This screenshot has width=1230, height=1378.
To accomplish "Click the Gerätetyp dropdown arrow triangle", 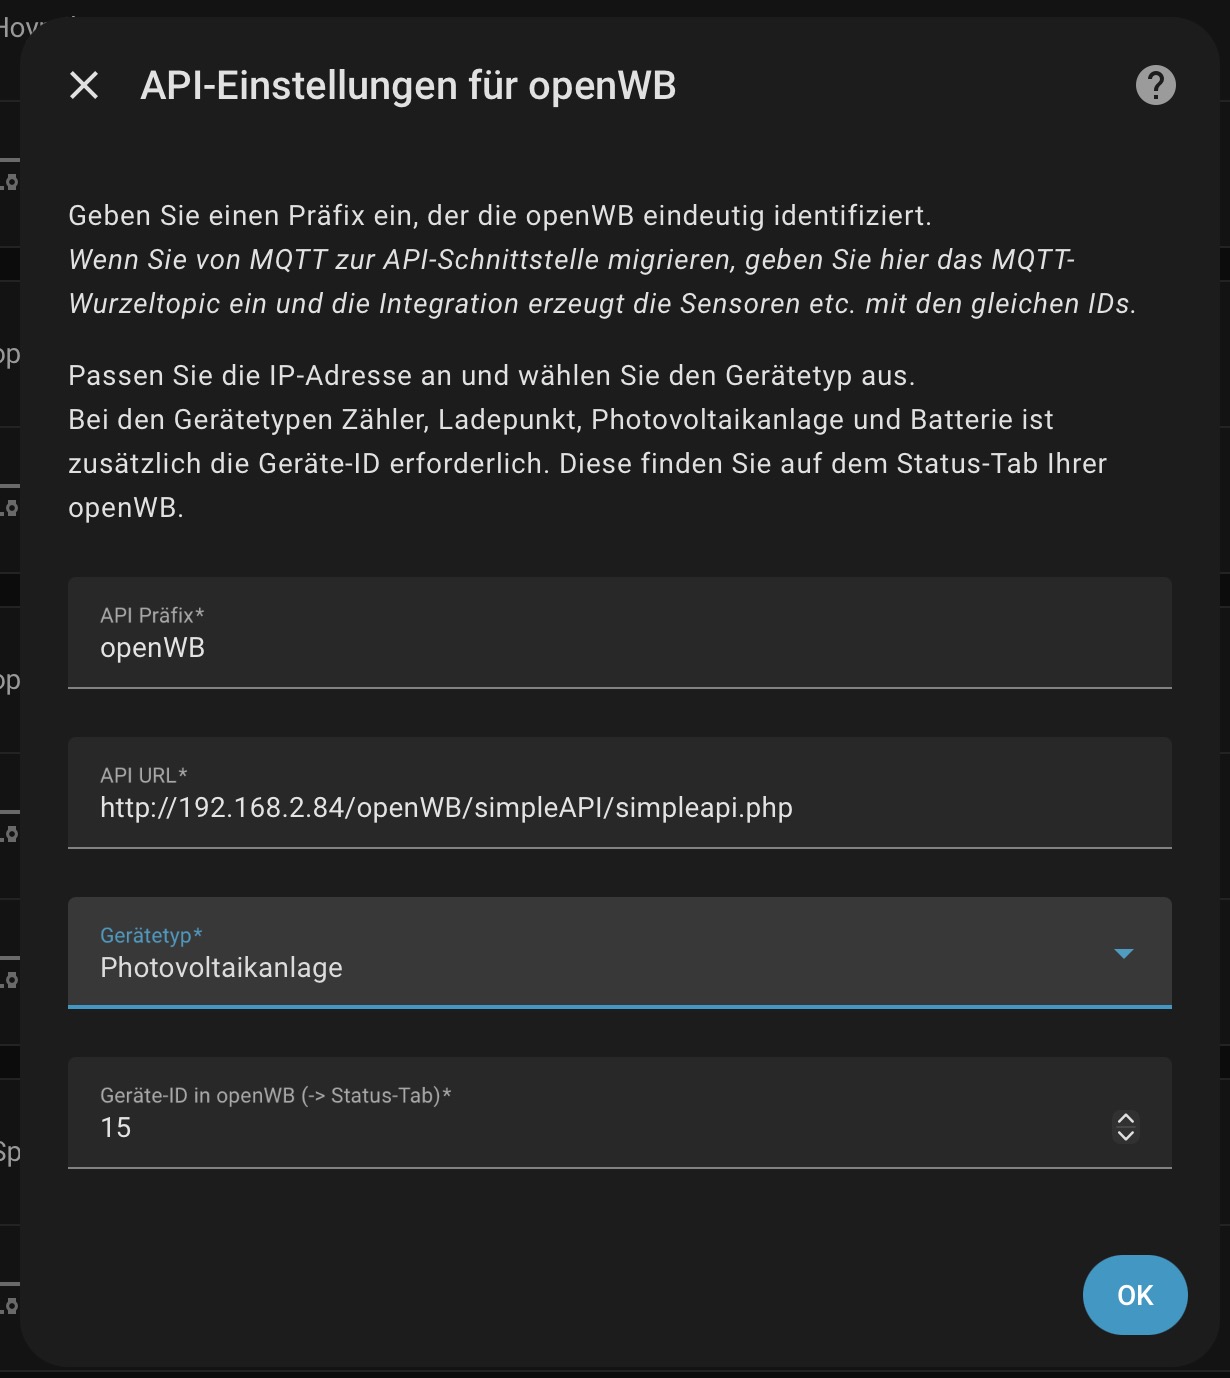I will point(1123,954).
